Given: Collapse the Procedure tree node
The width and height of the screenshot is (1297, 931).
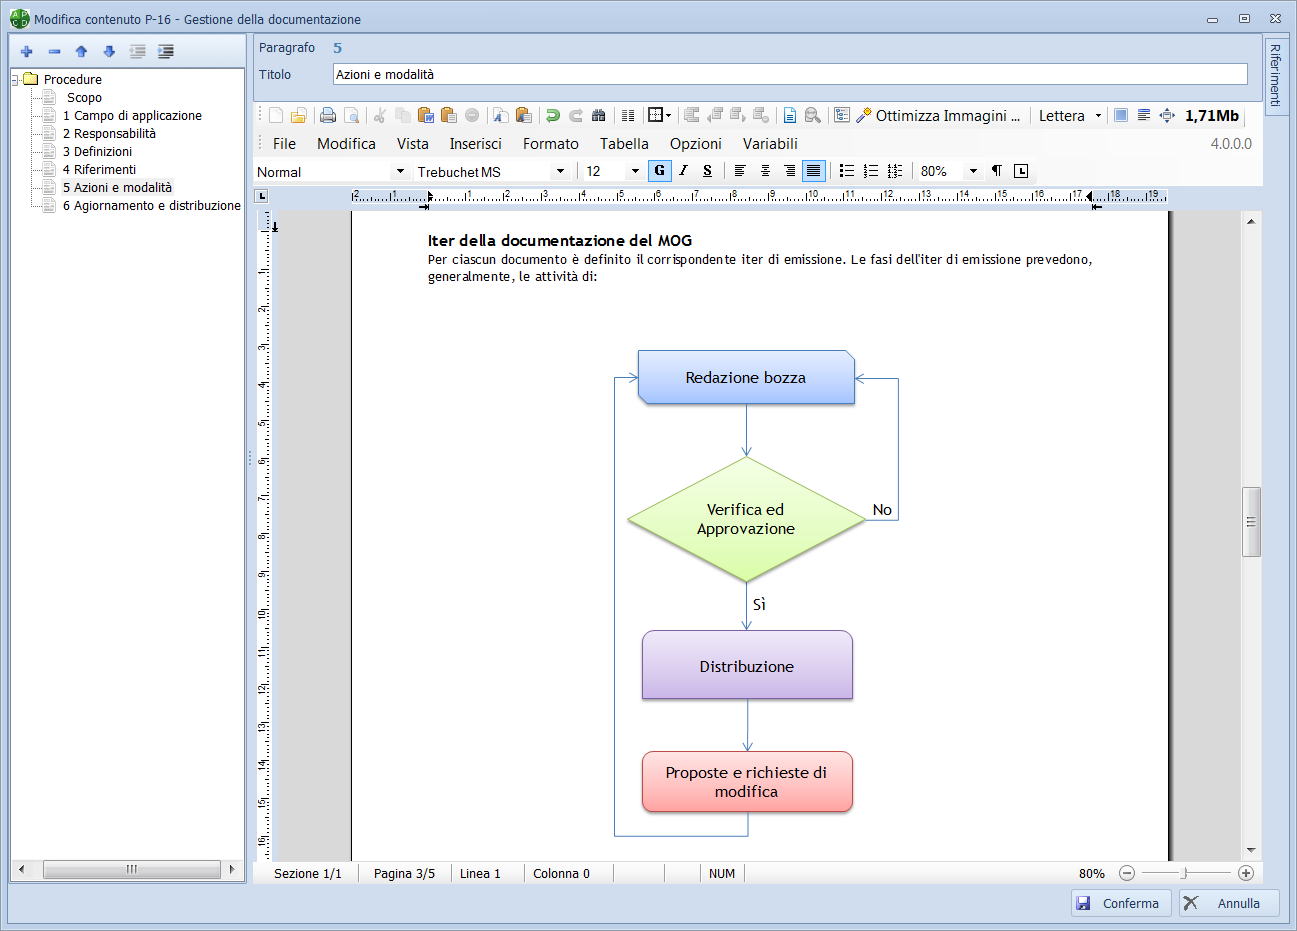Looking at the screenshot, I should (x=16, y=79).
